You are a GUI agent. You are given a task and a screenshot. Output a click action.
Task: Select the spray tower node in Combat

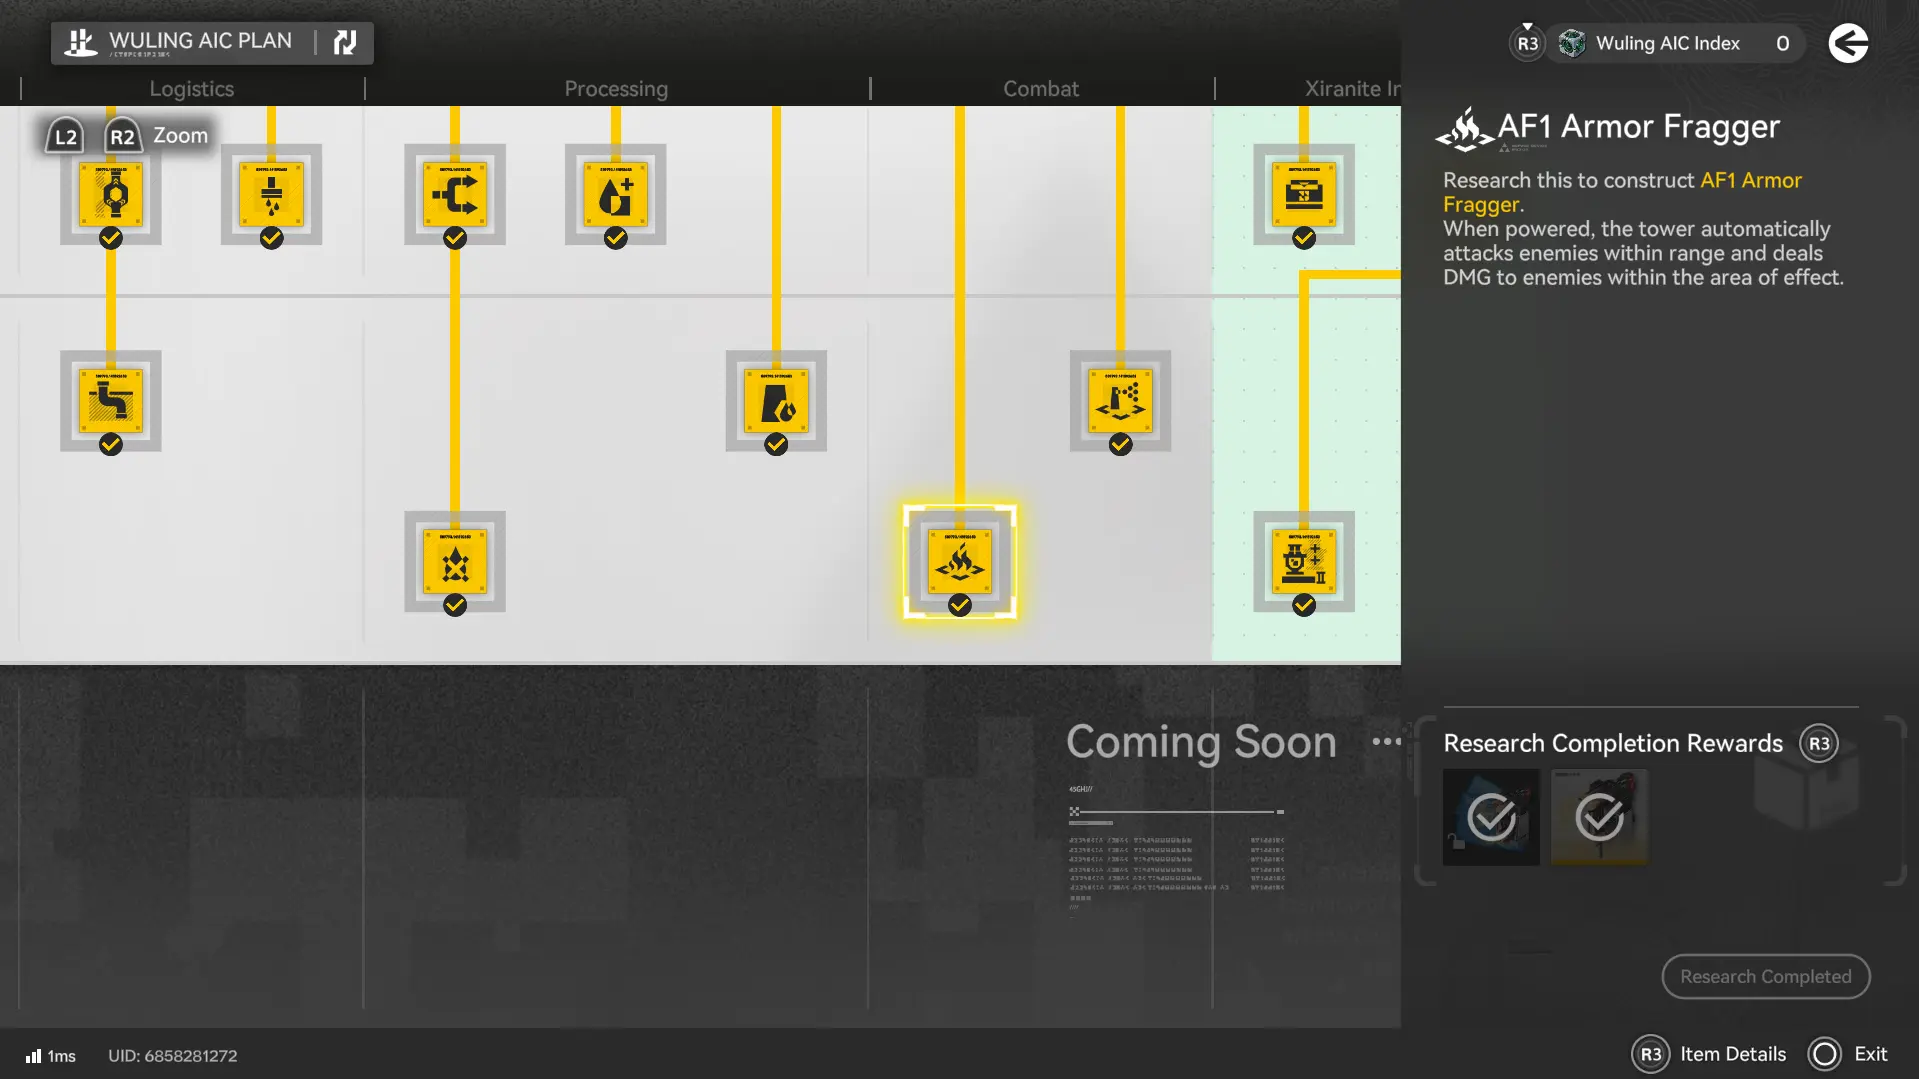(1120, 400)
